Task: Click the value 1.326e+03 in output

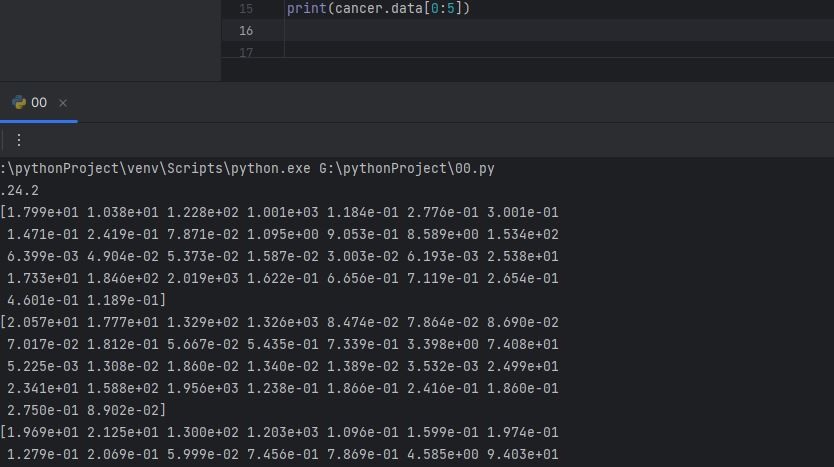Action: (x=282, y=322)
